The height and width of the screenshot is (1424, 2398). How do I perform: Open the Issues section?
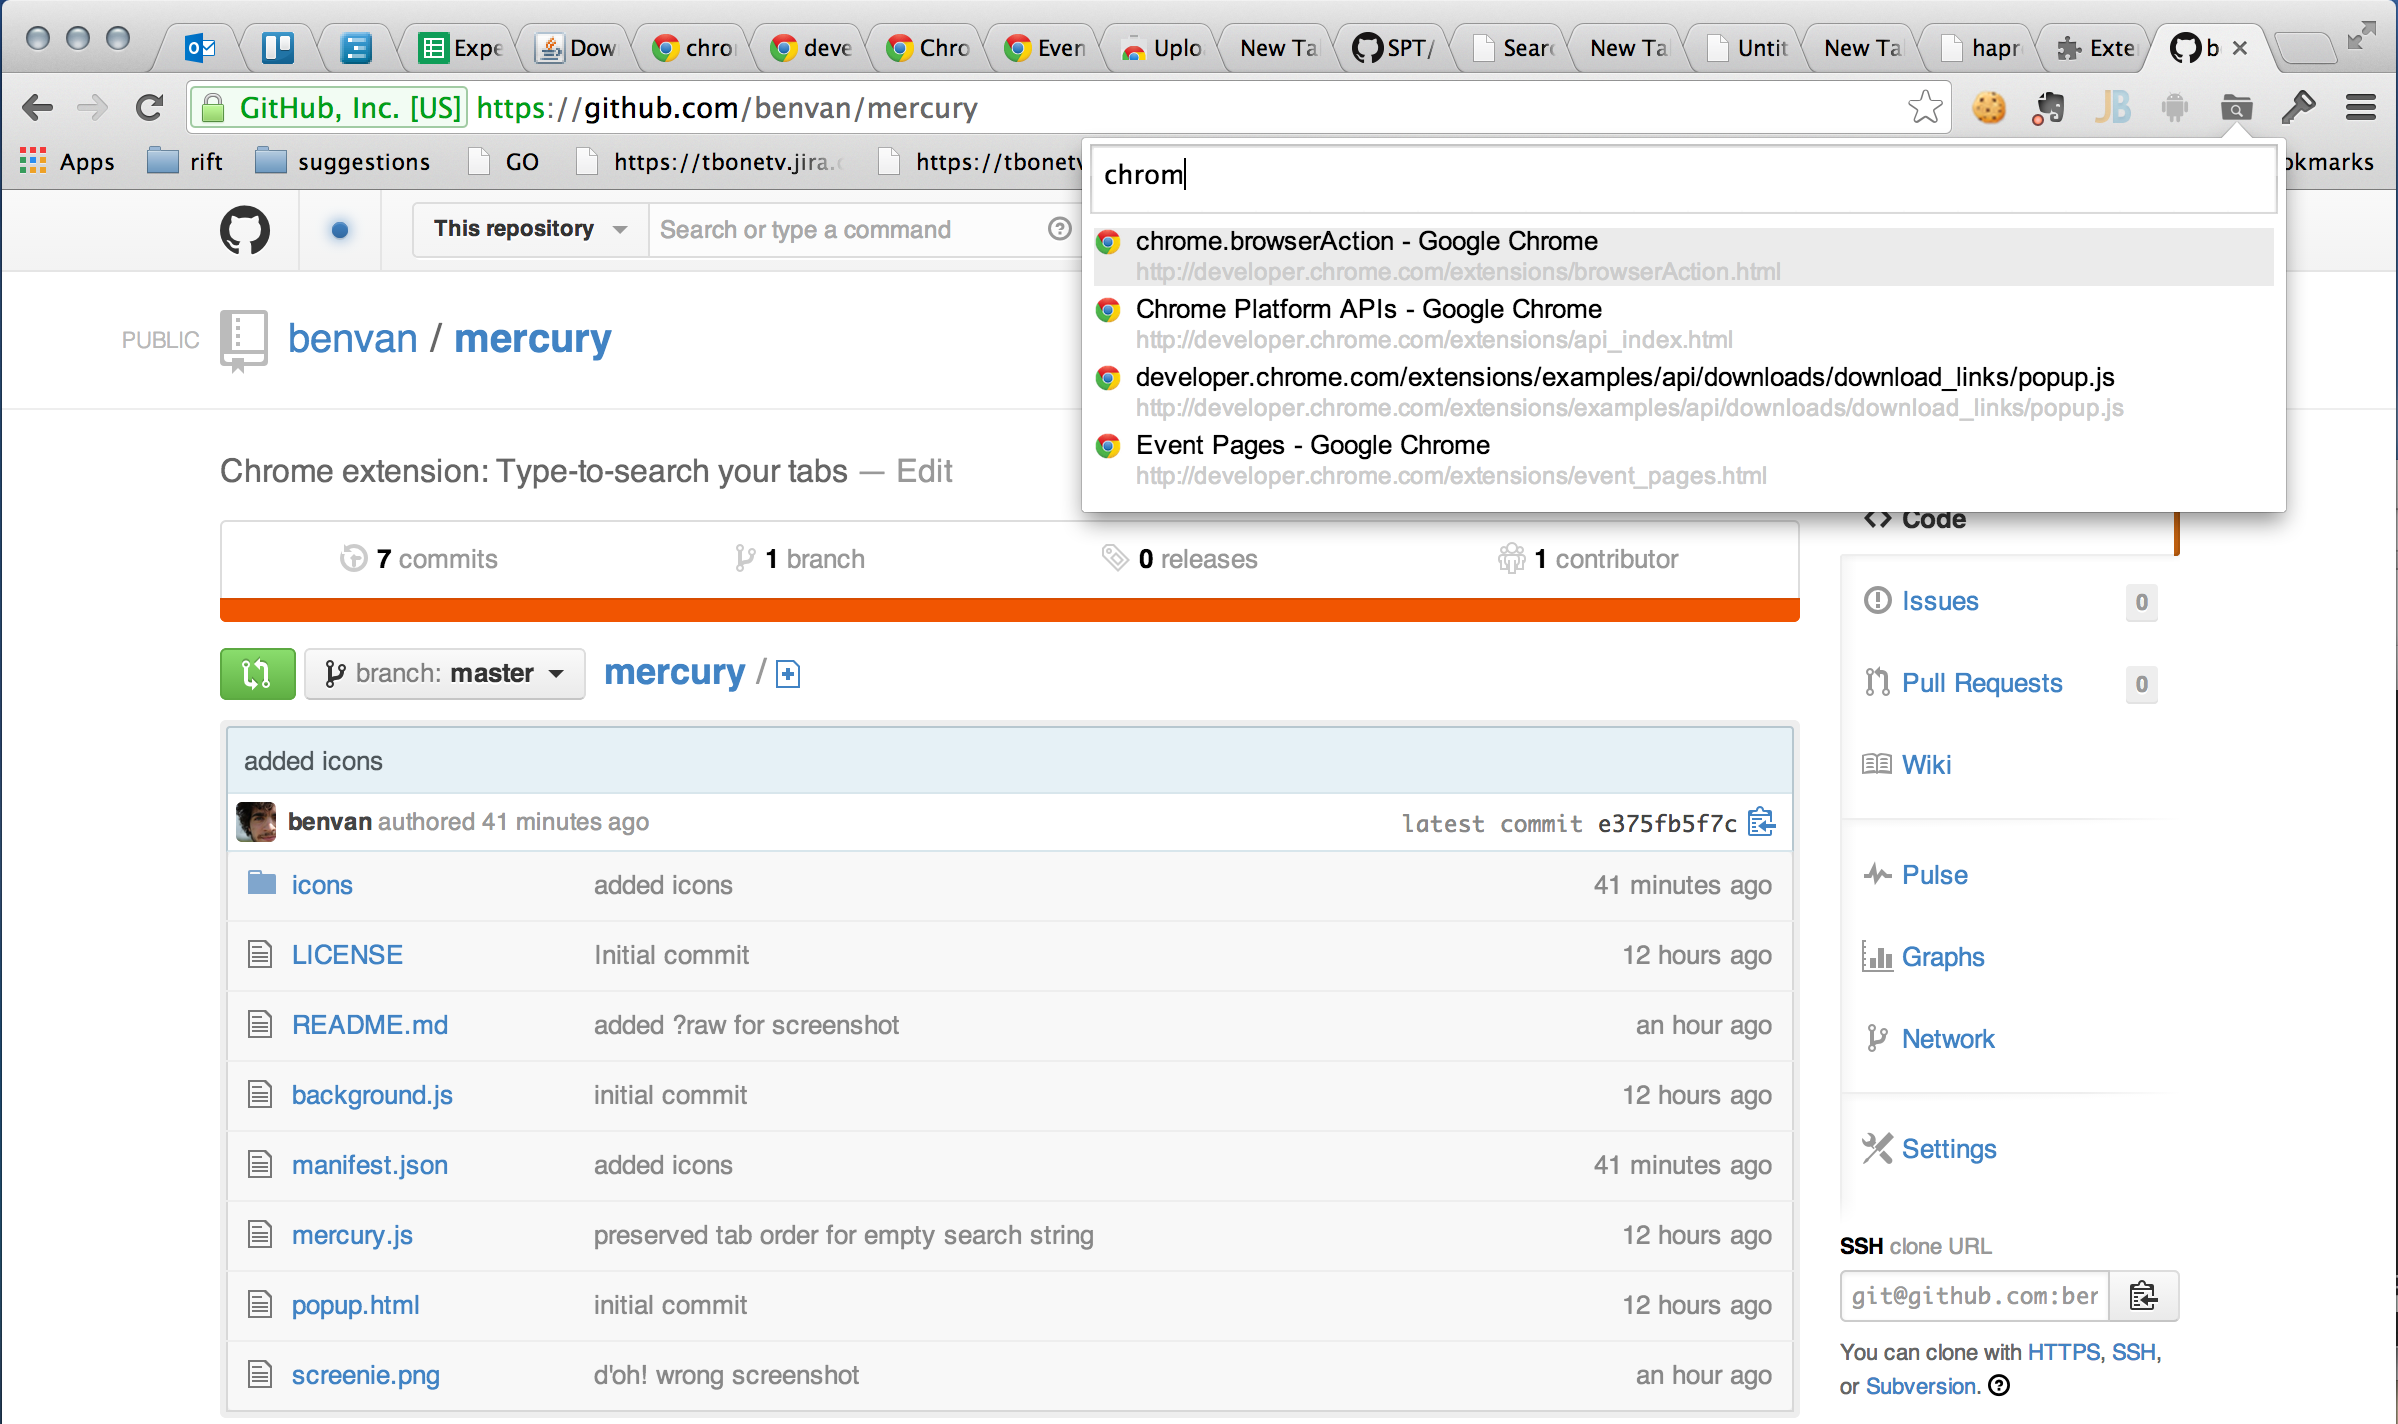coord(1940,601)
